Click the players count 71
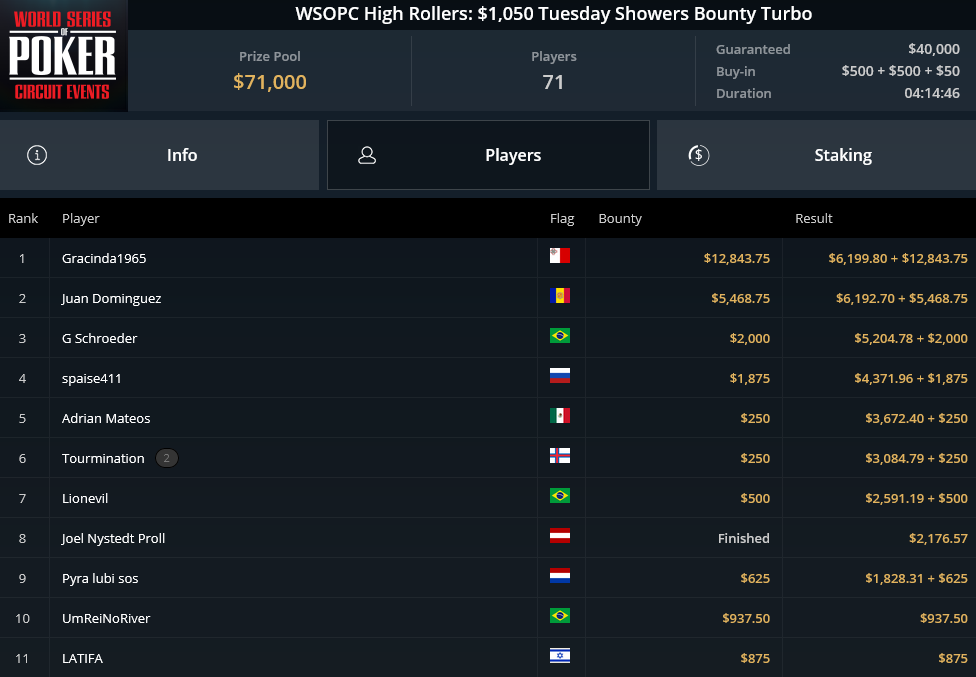The height and width of the screenshot is (677, 976). coord(553,82)
